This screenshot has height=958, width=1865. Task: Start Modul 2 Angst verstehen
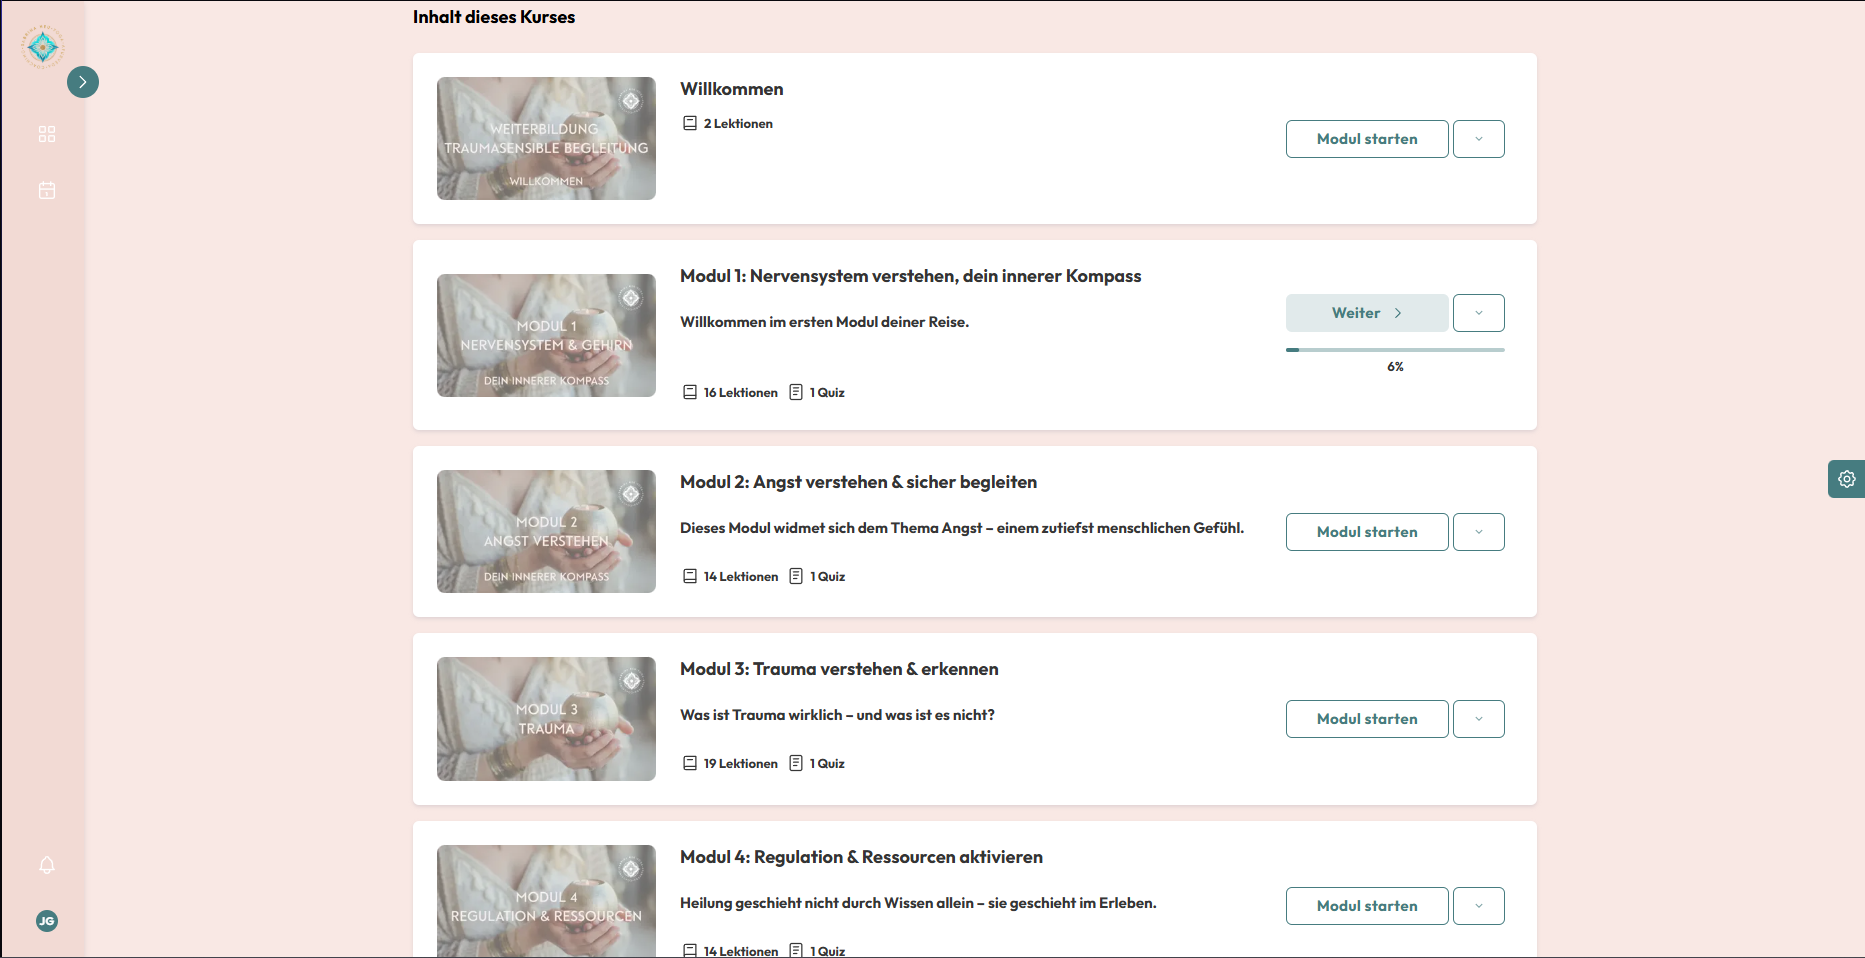coord(1367,532)
